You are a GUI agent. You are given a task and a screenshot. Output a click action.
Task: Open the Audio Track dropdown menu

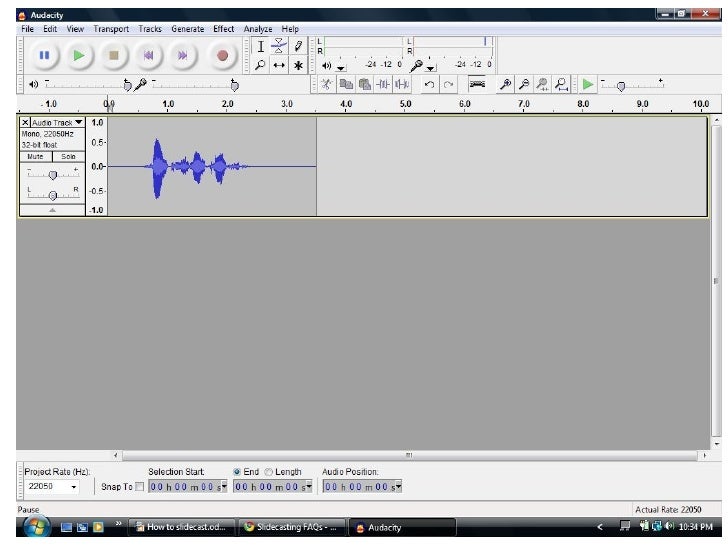click(58, 122)
